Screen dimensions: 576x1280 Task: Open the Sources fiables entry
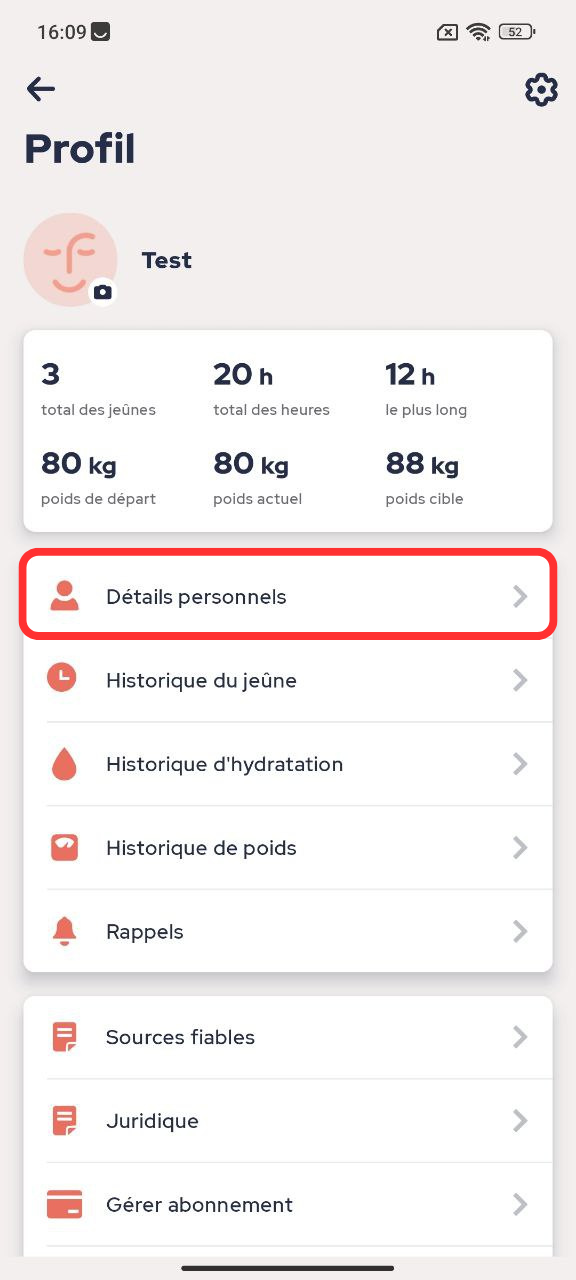pyautogui.click(x=288, y=1037)
